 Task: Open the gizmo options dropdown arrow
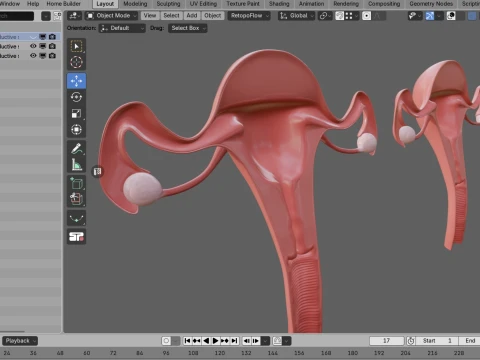439,16
